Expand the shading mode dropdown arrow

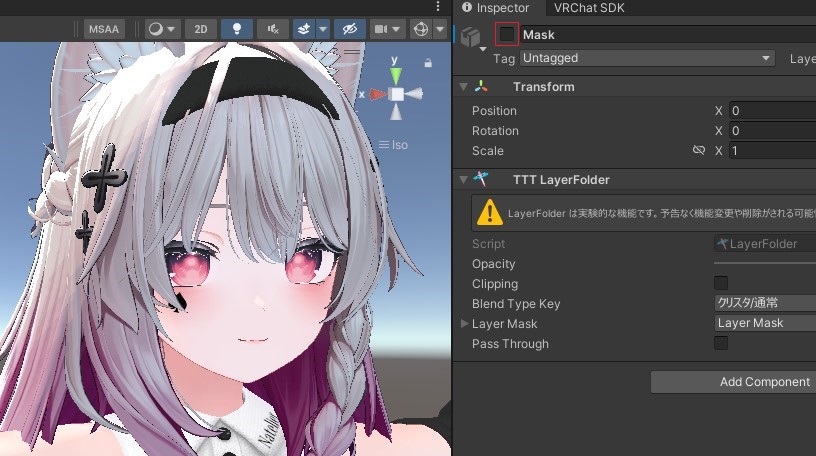(171, 29)
